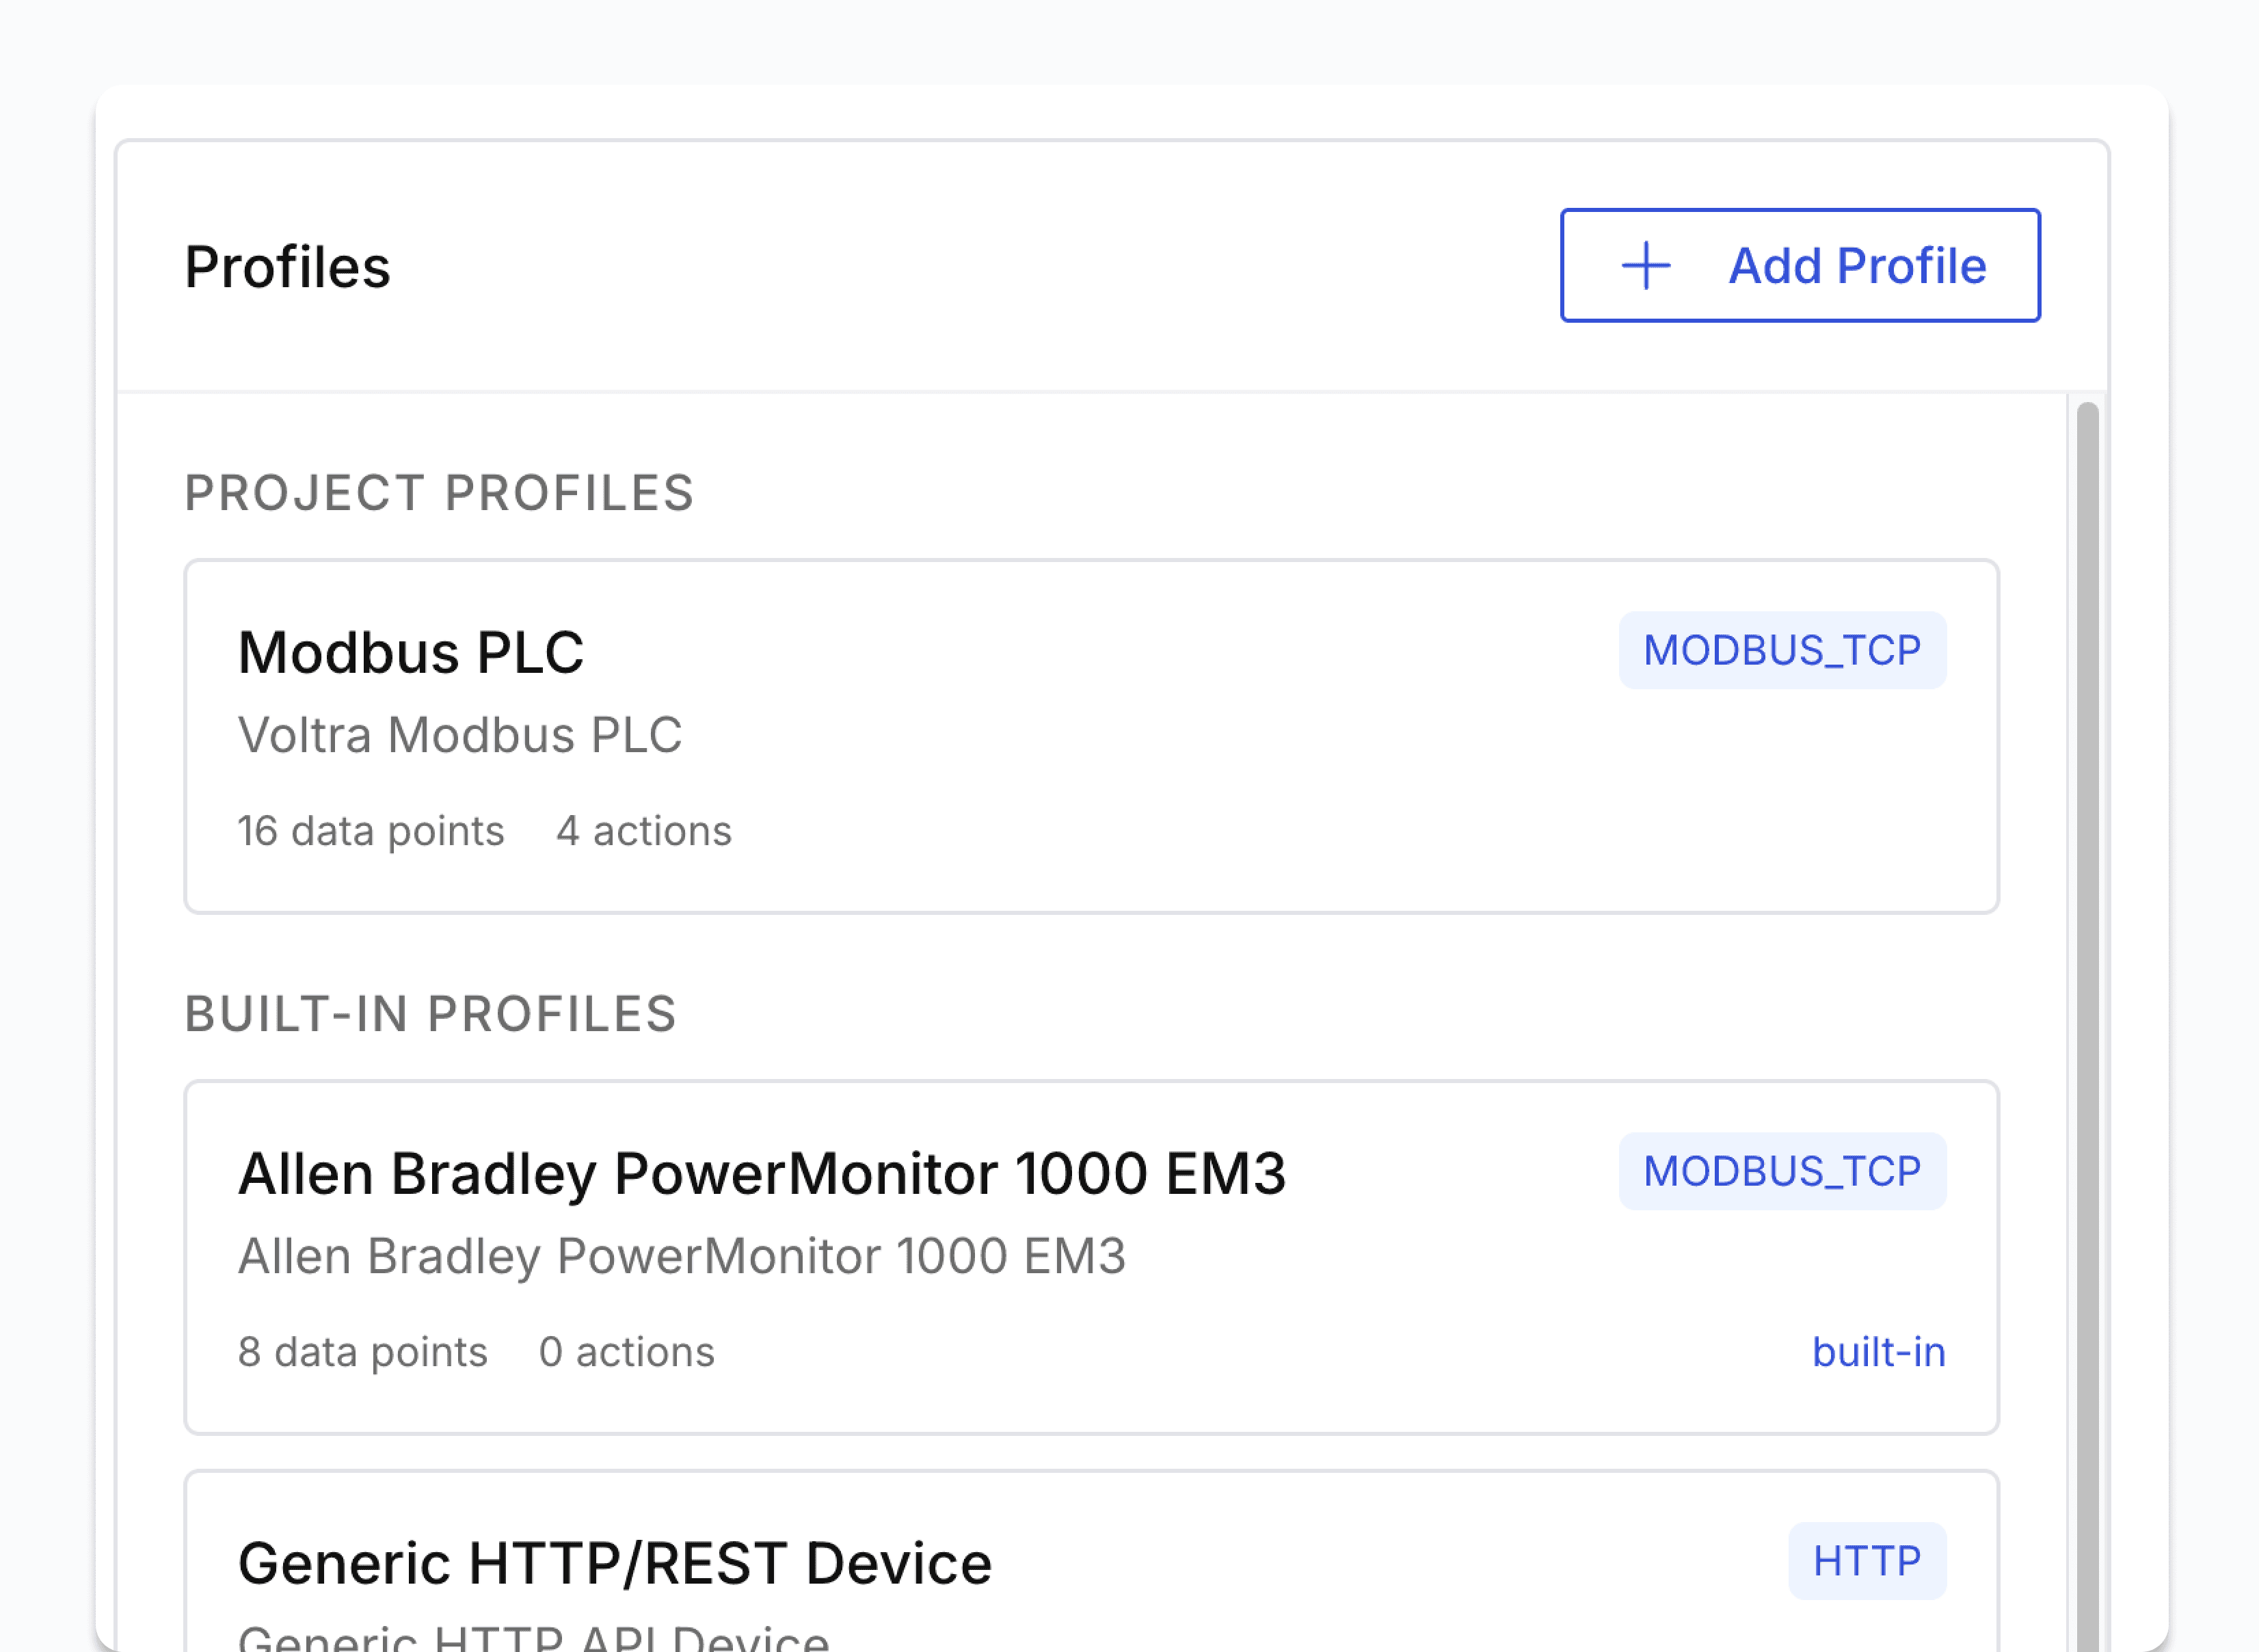Click the gray Allen Bradley PowerMonitor subtitle
This screenshot has width=2259, height=1652.
coord(681,1256)
